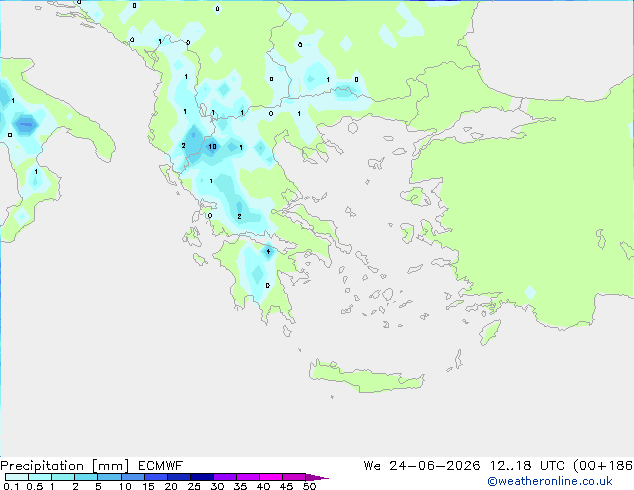The height and width of the screenshot is (490, 634).
Task: Click the 'Precipitation [mm]' title text
Action: [65, 466]
